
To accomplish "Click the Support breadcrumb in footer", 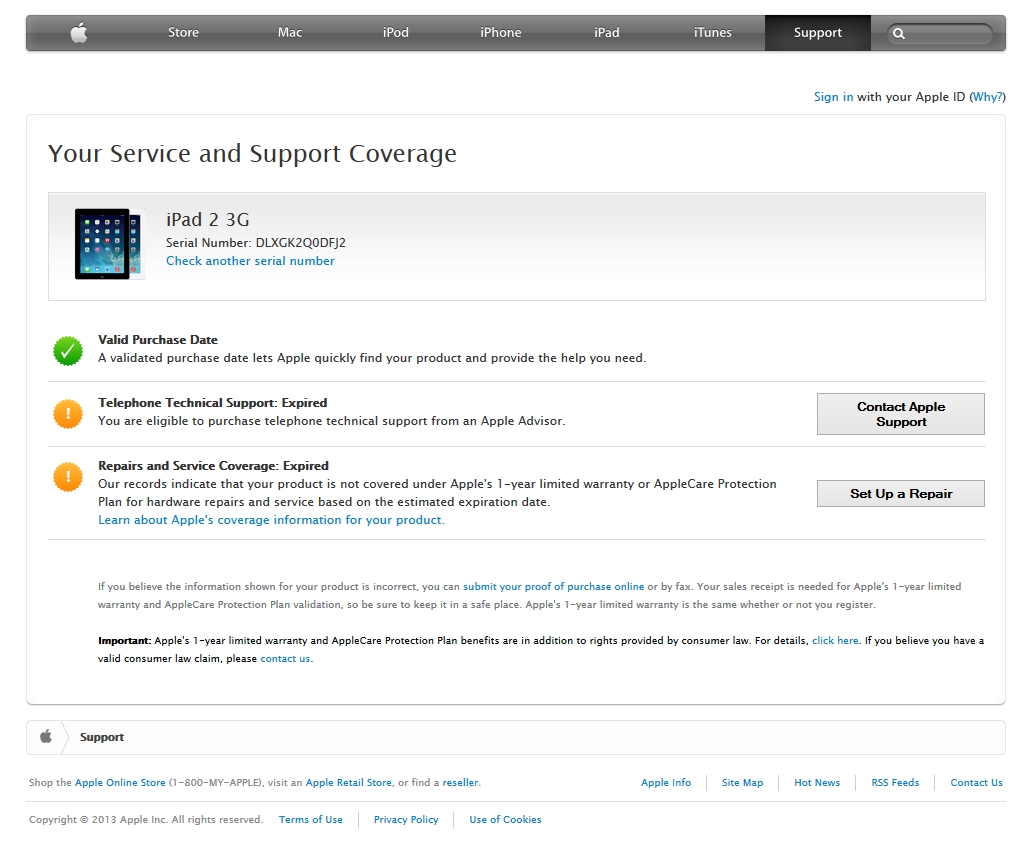I will pyautogui.click(x=102, y=737).
